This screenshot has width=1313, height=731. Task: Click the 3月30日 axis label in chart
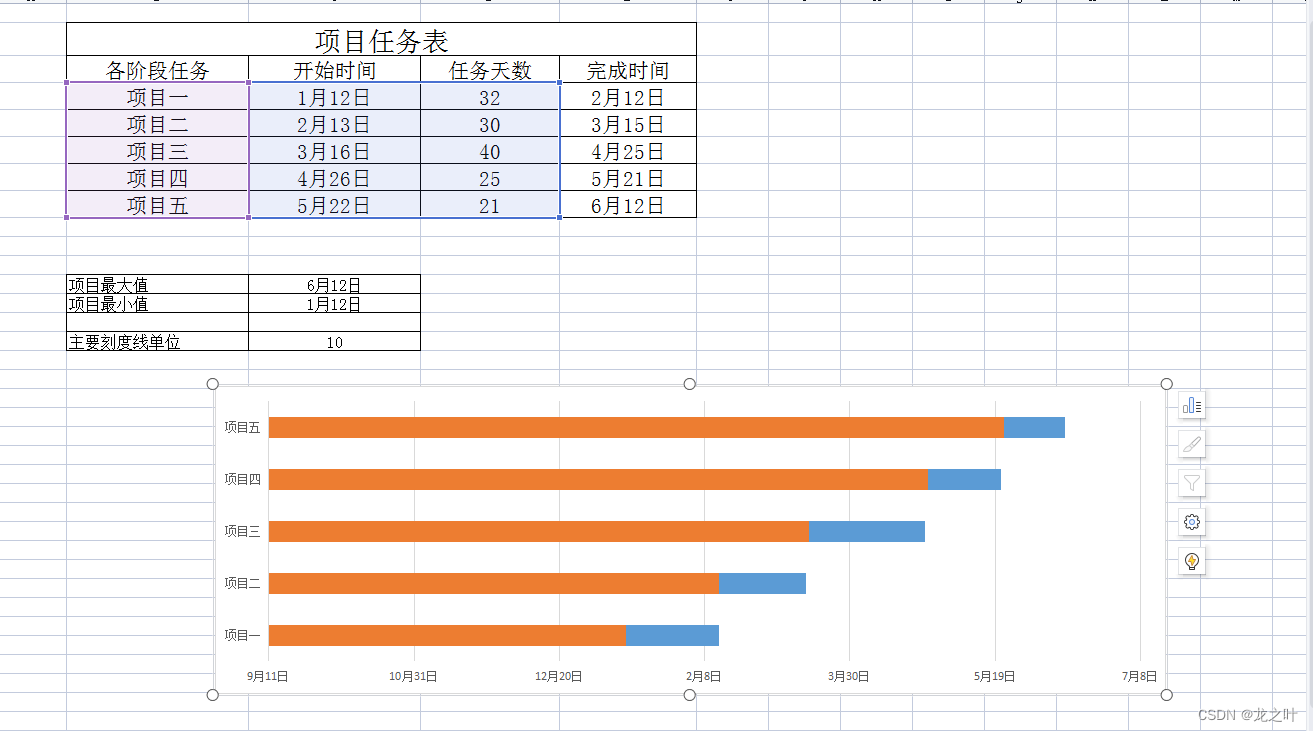(848, 676)
